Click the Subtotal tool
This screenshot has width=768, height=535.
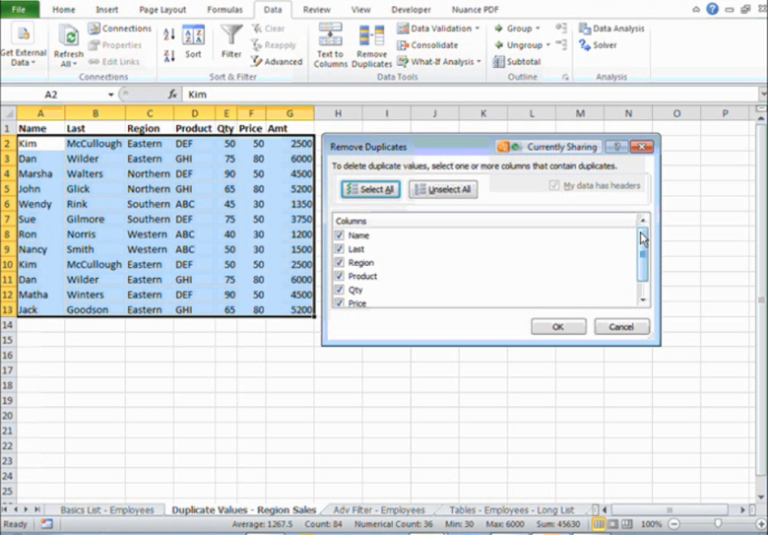coord(517,61)
